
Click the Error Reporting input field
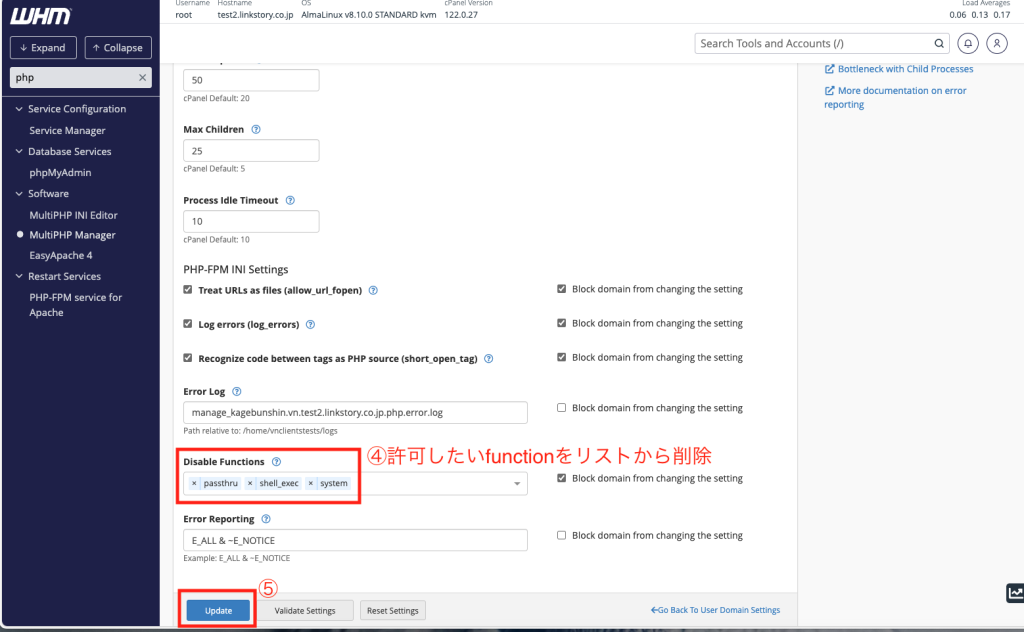(355, 540)
